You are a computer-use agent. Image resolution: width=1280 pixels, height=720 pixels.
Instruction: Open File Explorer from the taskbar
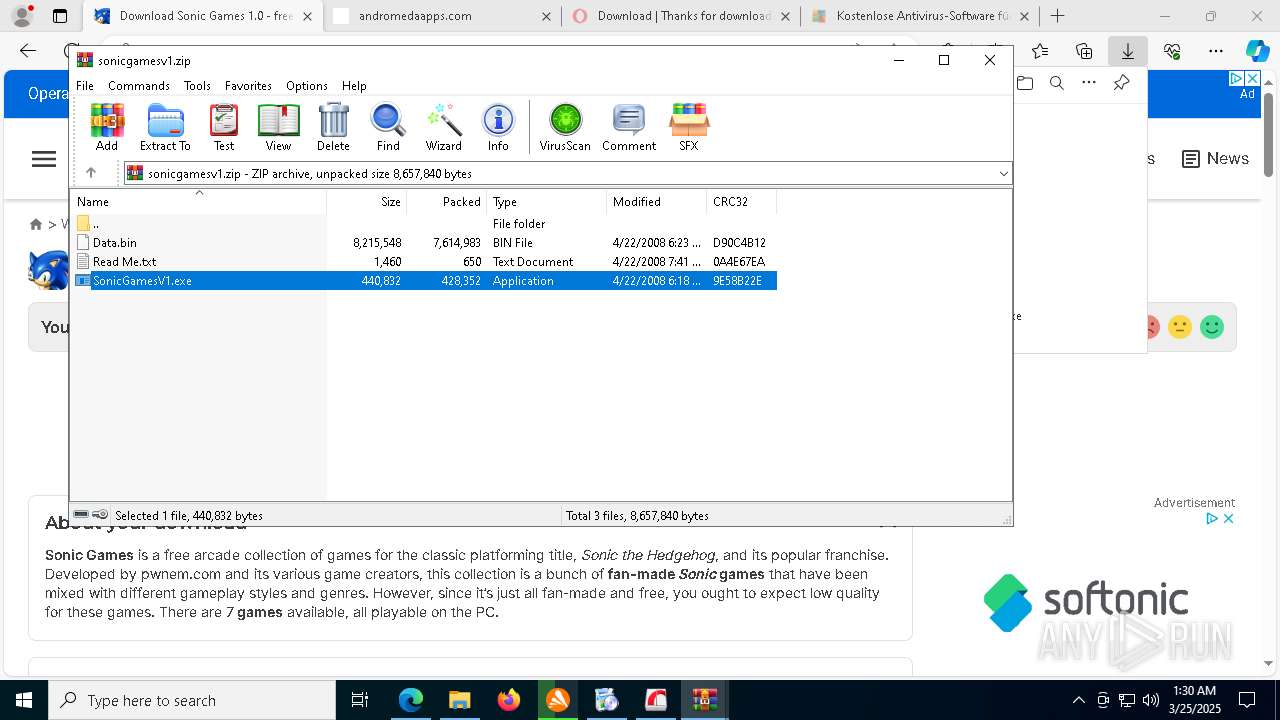[x=459, y=700]
